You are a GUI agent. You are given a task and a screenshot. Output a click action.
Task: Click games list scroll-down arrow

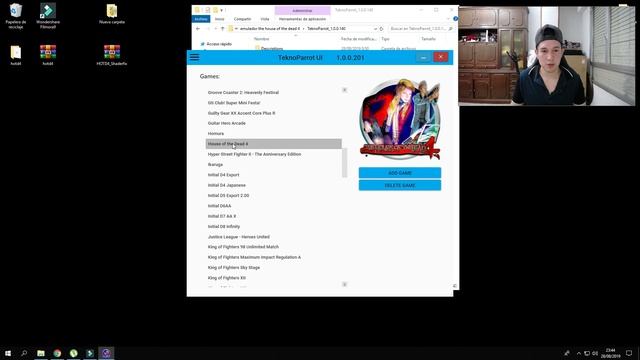point(344,284)
